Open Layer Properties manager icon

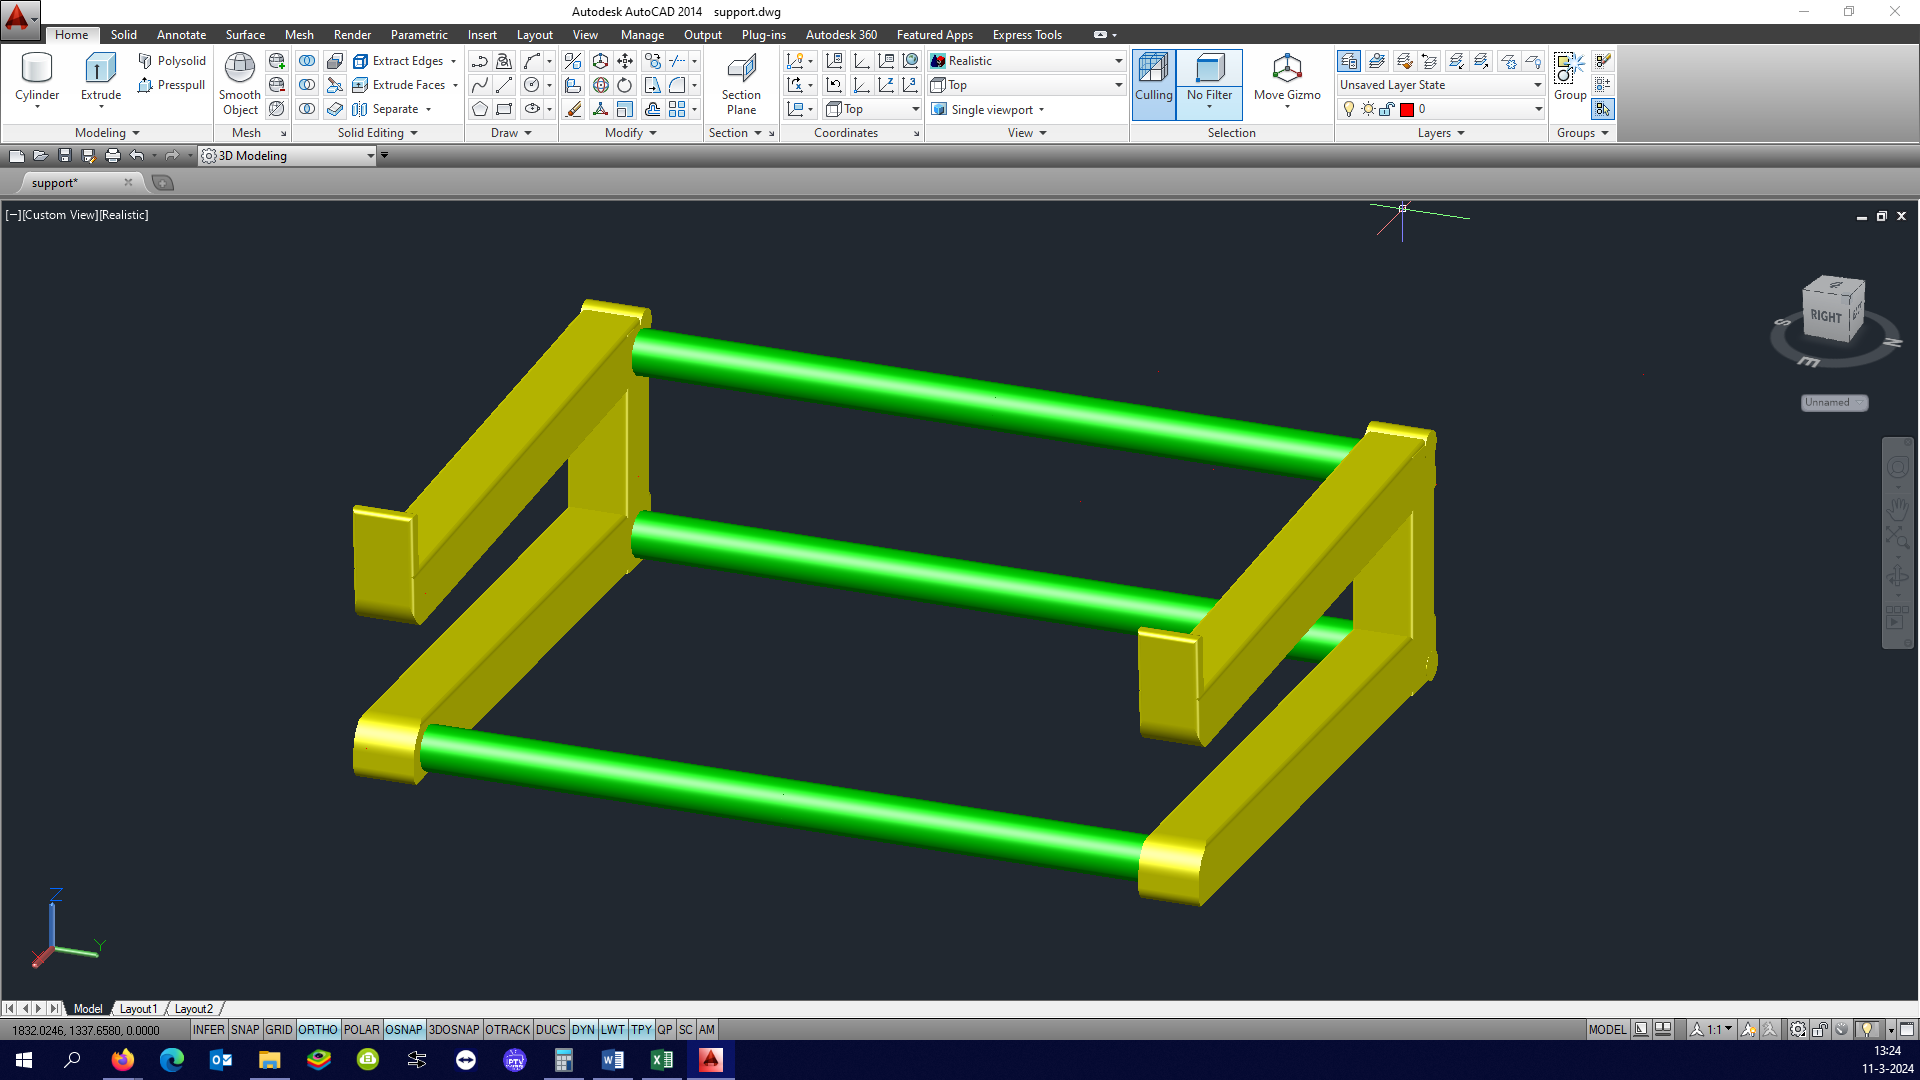(x=1349, y=61)
